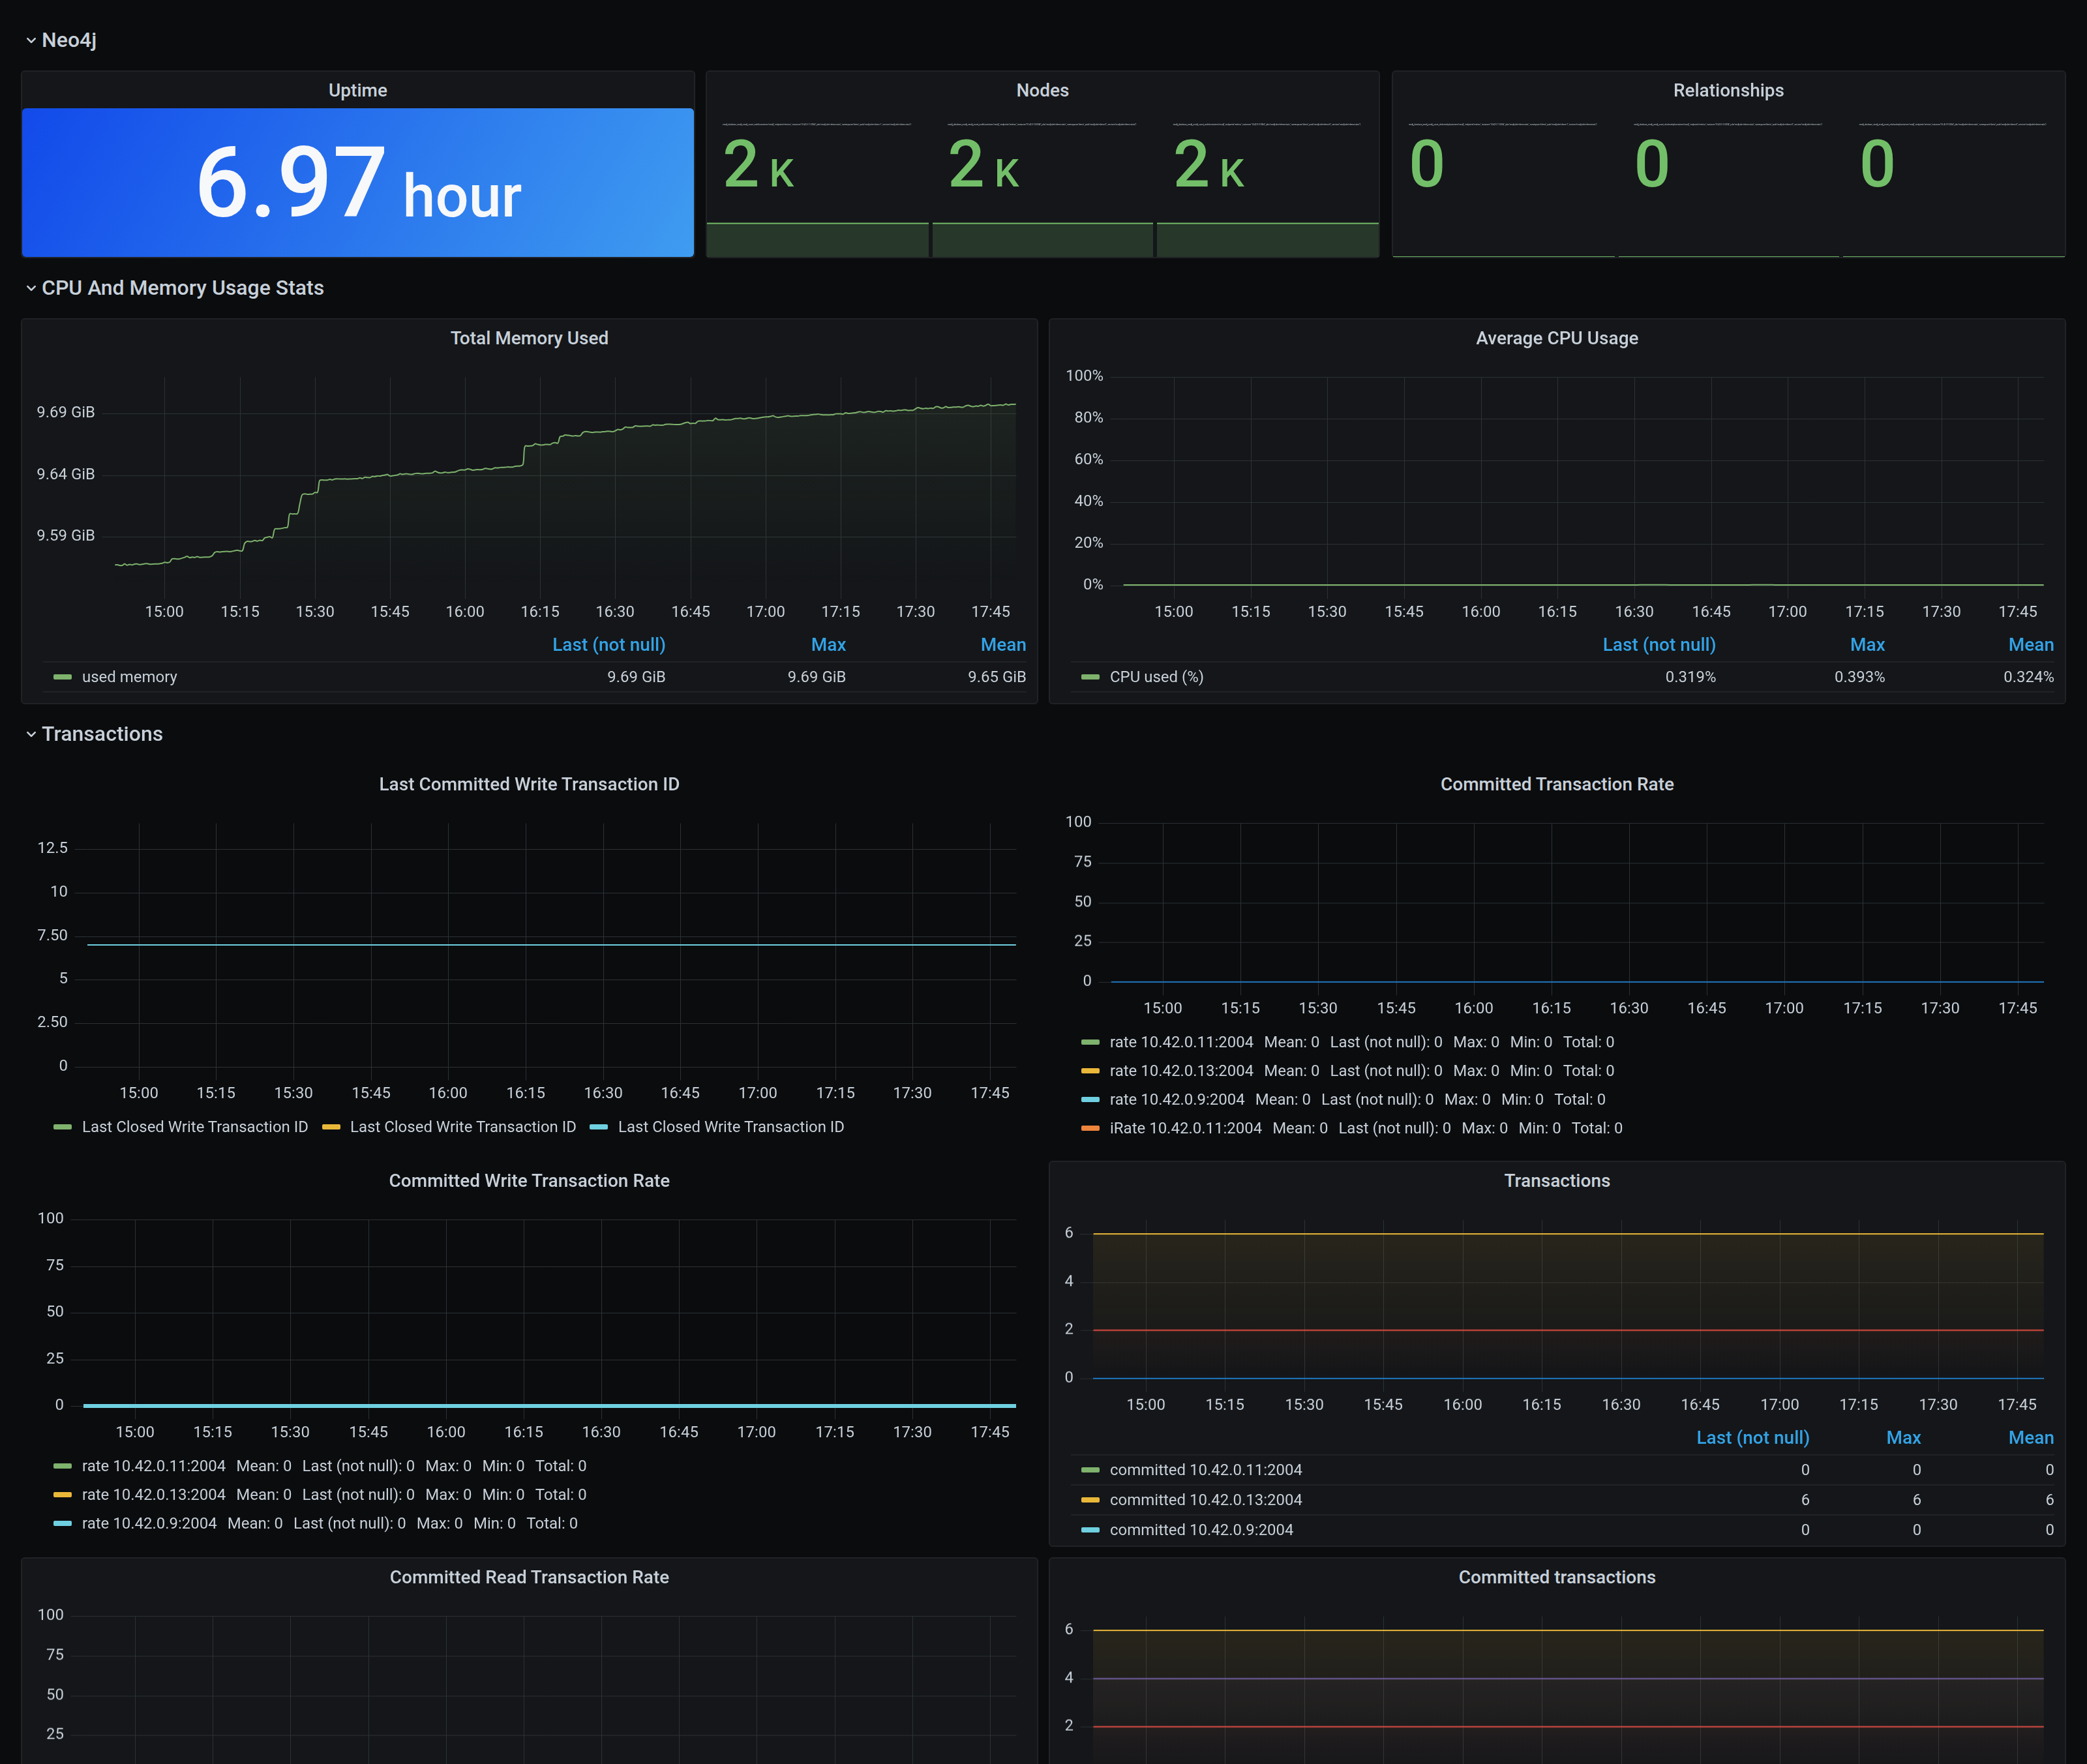Screen dimensions: 2087x1764
Task: Open the Uptime panel title menu
Action: pyautogui.click(x=358, y=90)
